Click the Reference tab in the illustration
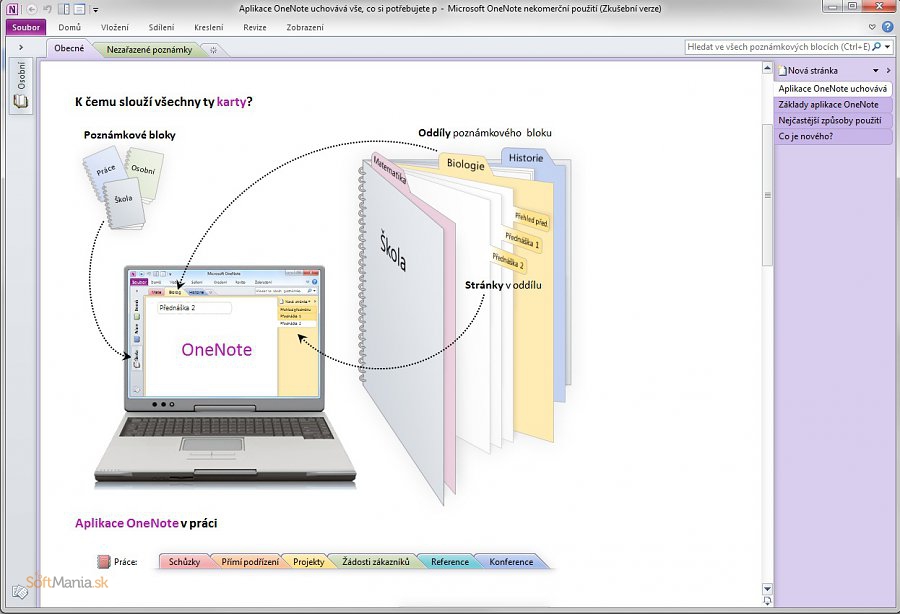The width and height of the screenshot is (900, 614). coord(450,562)
